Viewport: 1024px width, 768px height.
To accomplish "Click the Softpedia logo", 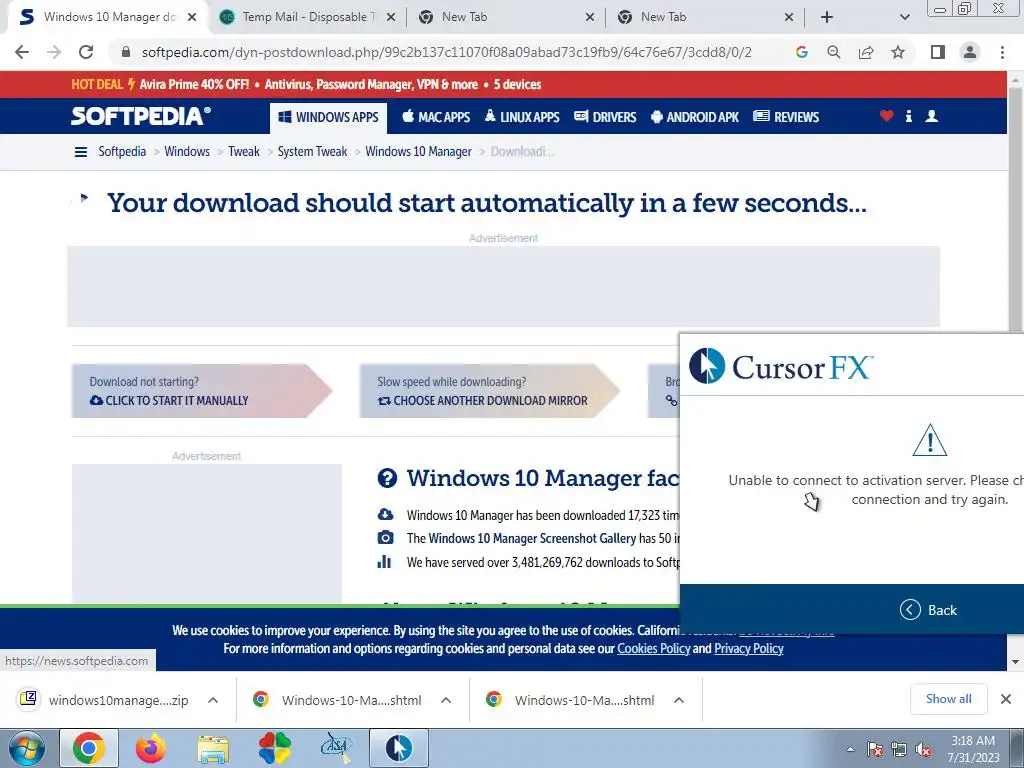I will point(140,116).
